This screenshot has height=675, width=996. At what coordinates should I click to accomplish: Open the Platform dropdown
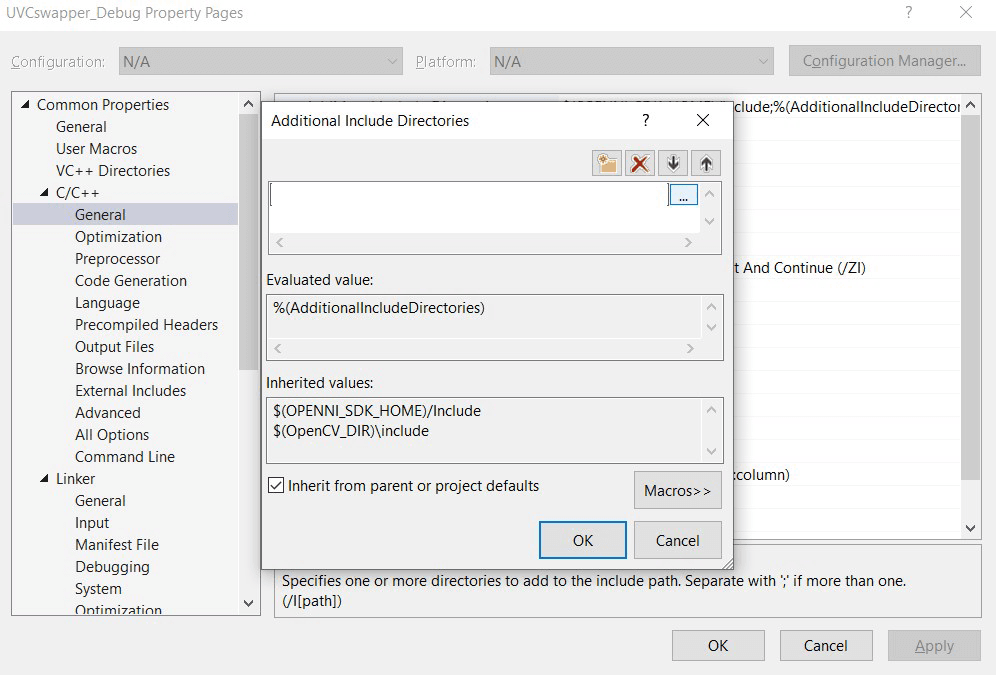[631, 62]
